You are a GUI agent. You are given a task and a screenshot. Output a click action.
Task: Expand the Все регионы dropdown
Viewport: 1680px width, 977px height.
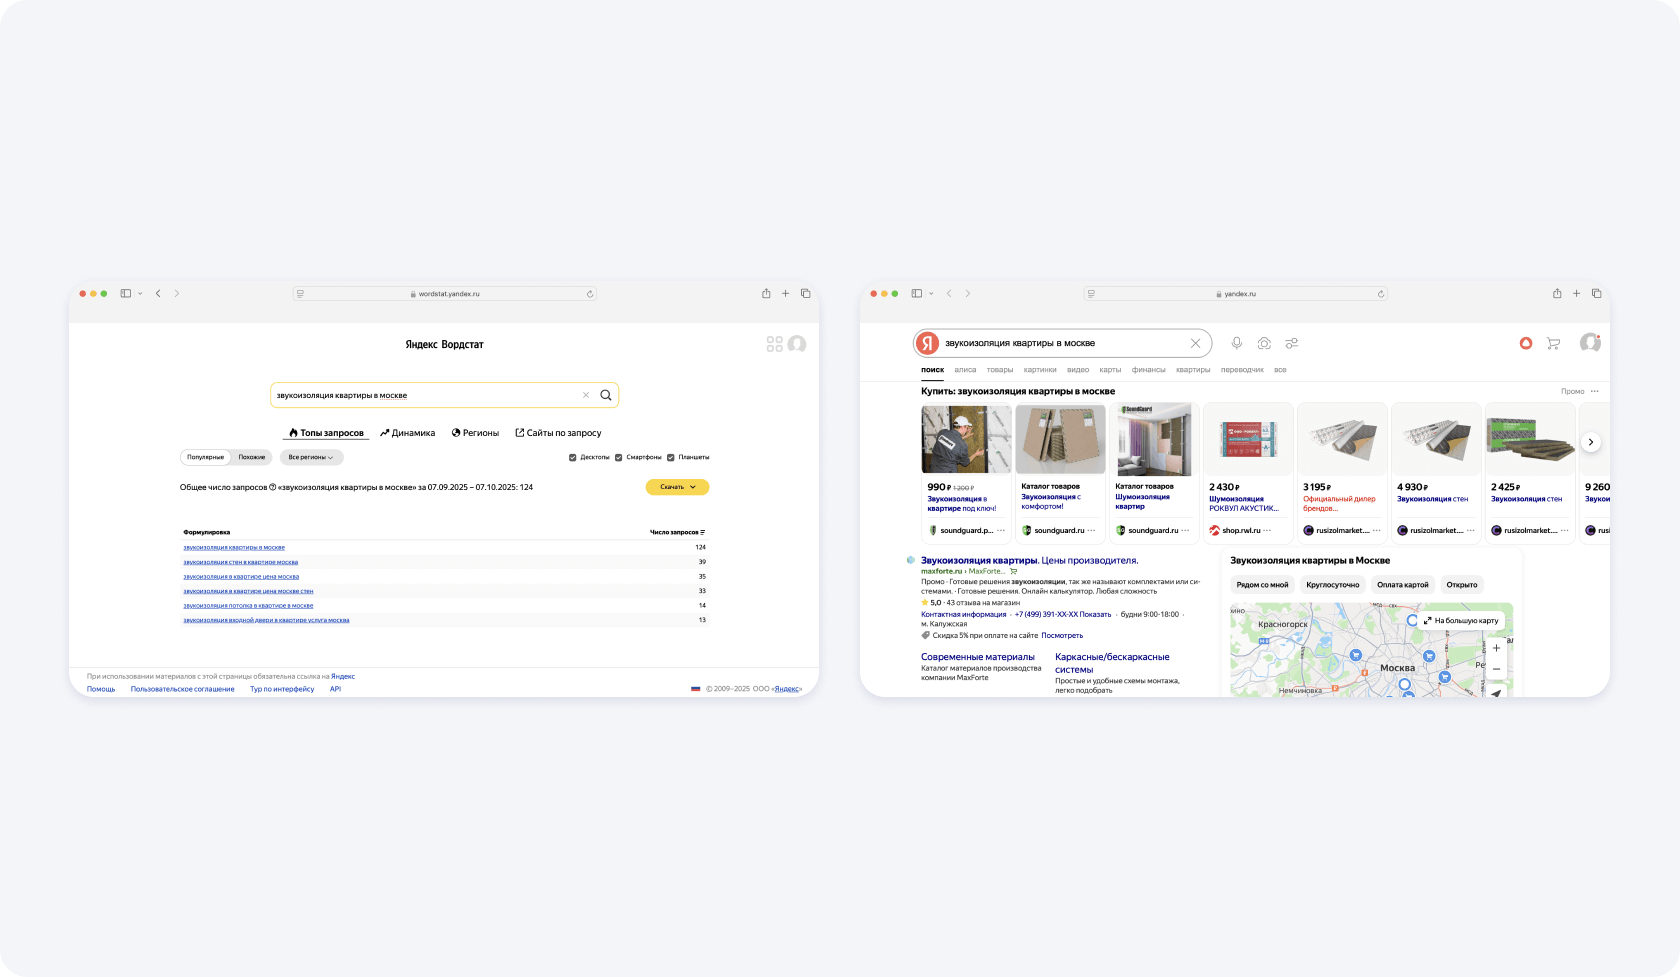pyautogui.click(x=311, y=457)
